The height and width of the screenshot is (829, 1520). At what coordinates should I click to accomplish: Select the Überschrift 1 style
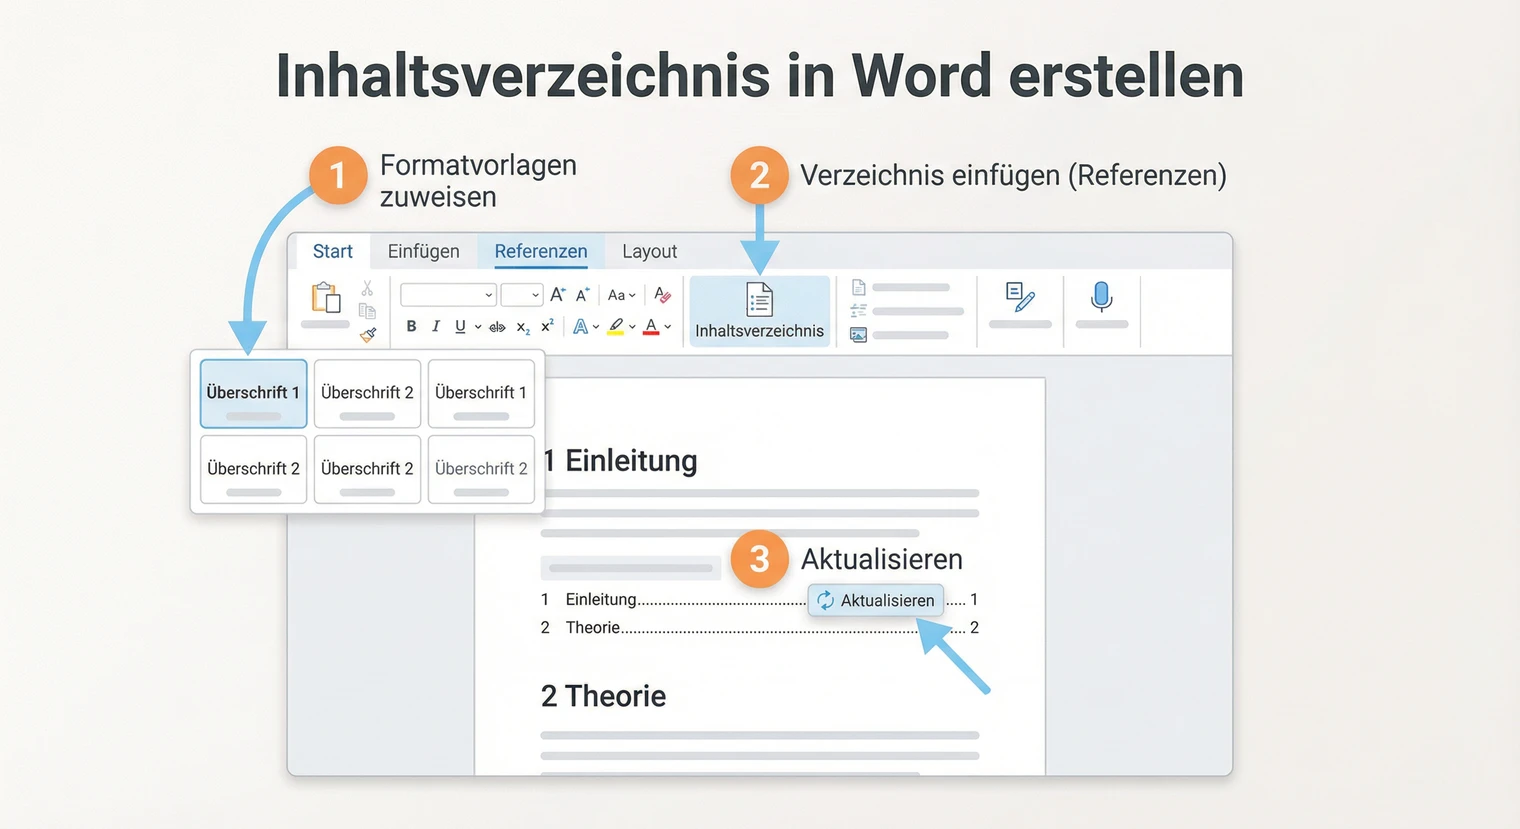click(x=252, y=392)
